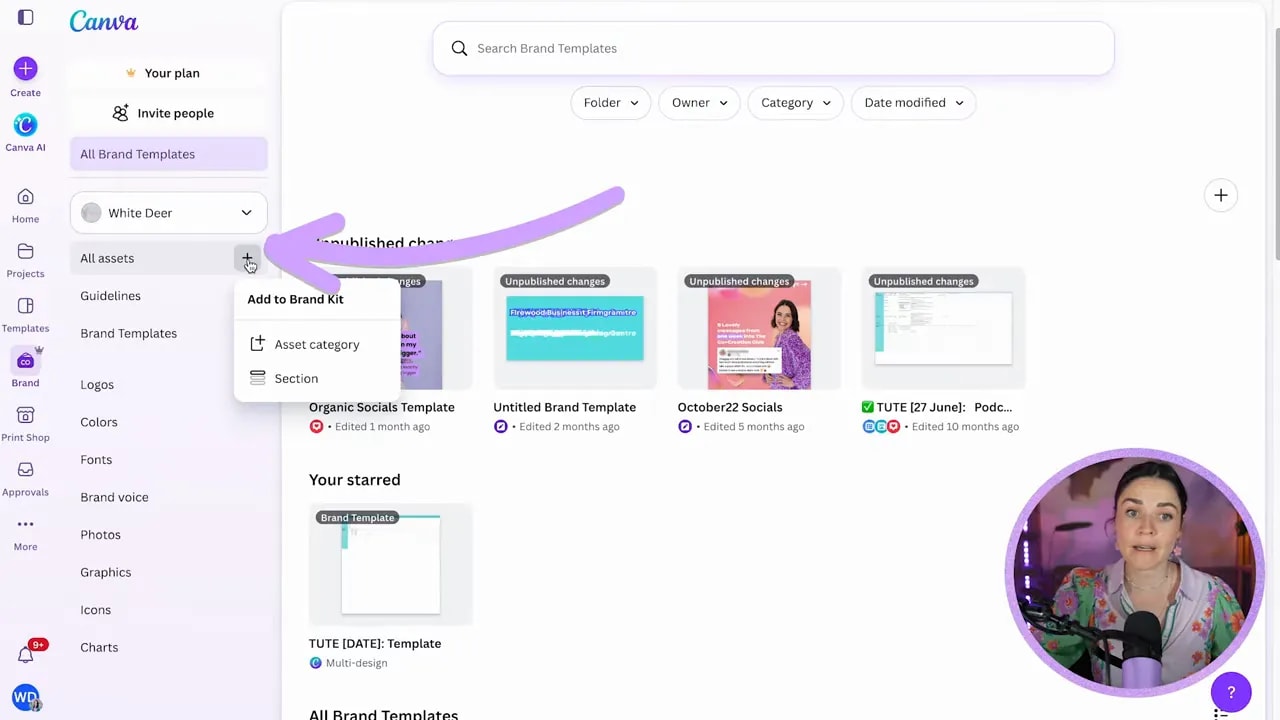Open Brand Templates sidebar item

coord(128,333)
